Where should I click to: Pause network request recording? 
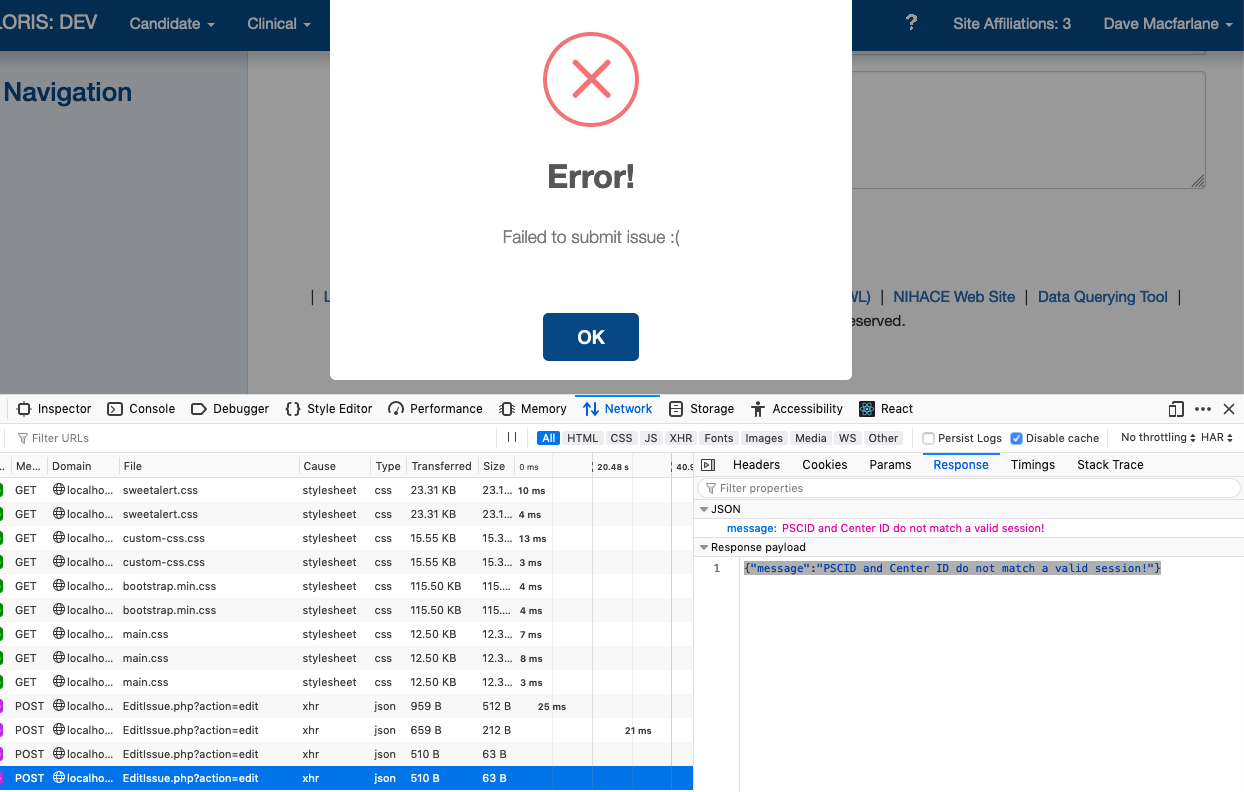coord(512,437)
